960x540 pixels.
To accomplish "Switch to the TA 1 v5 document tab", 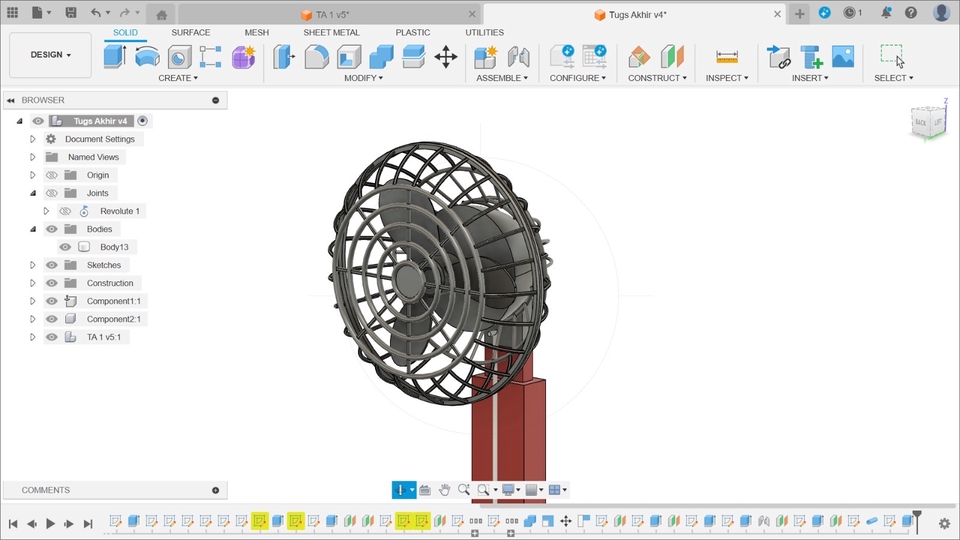I will tap(330, 15).
